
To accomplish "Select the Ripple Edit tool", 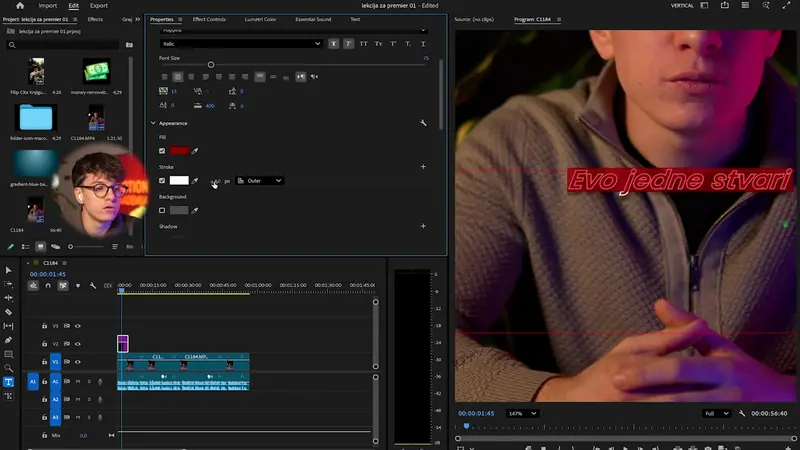I will pyautogui.click(x=8, y=298).
